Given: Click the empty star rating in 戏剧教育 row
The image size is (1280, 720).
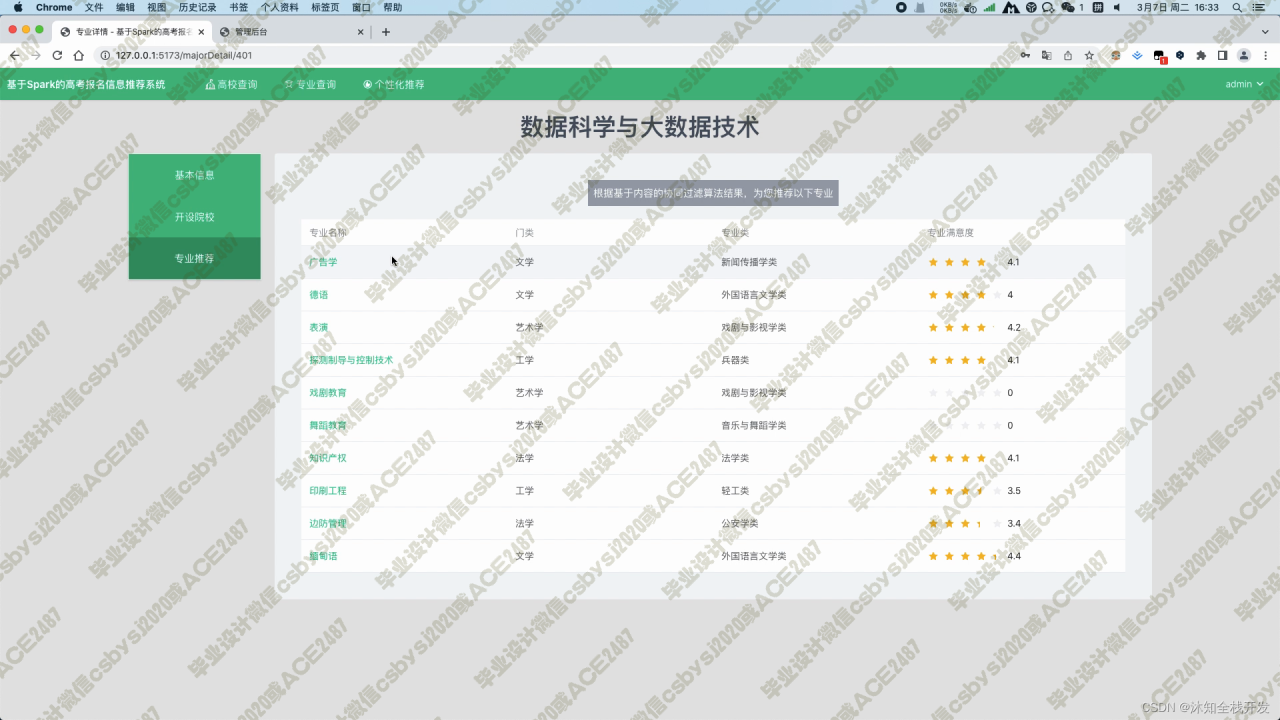Looking at the screenshot, I should [x=964, y=393].
